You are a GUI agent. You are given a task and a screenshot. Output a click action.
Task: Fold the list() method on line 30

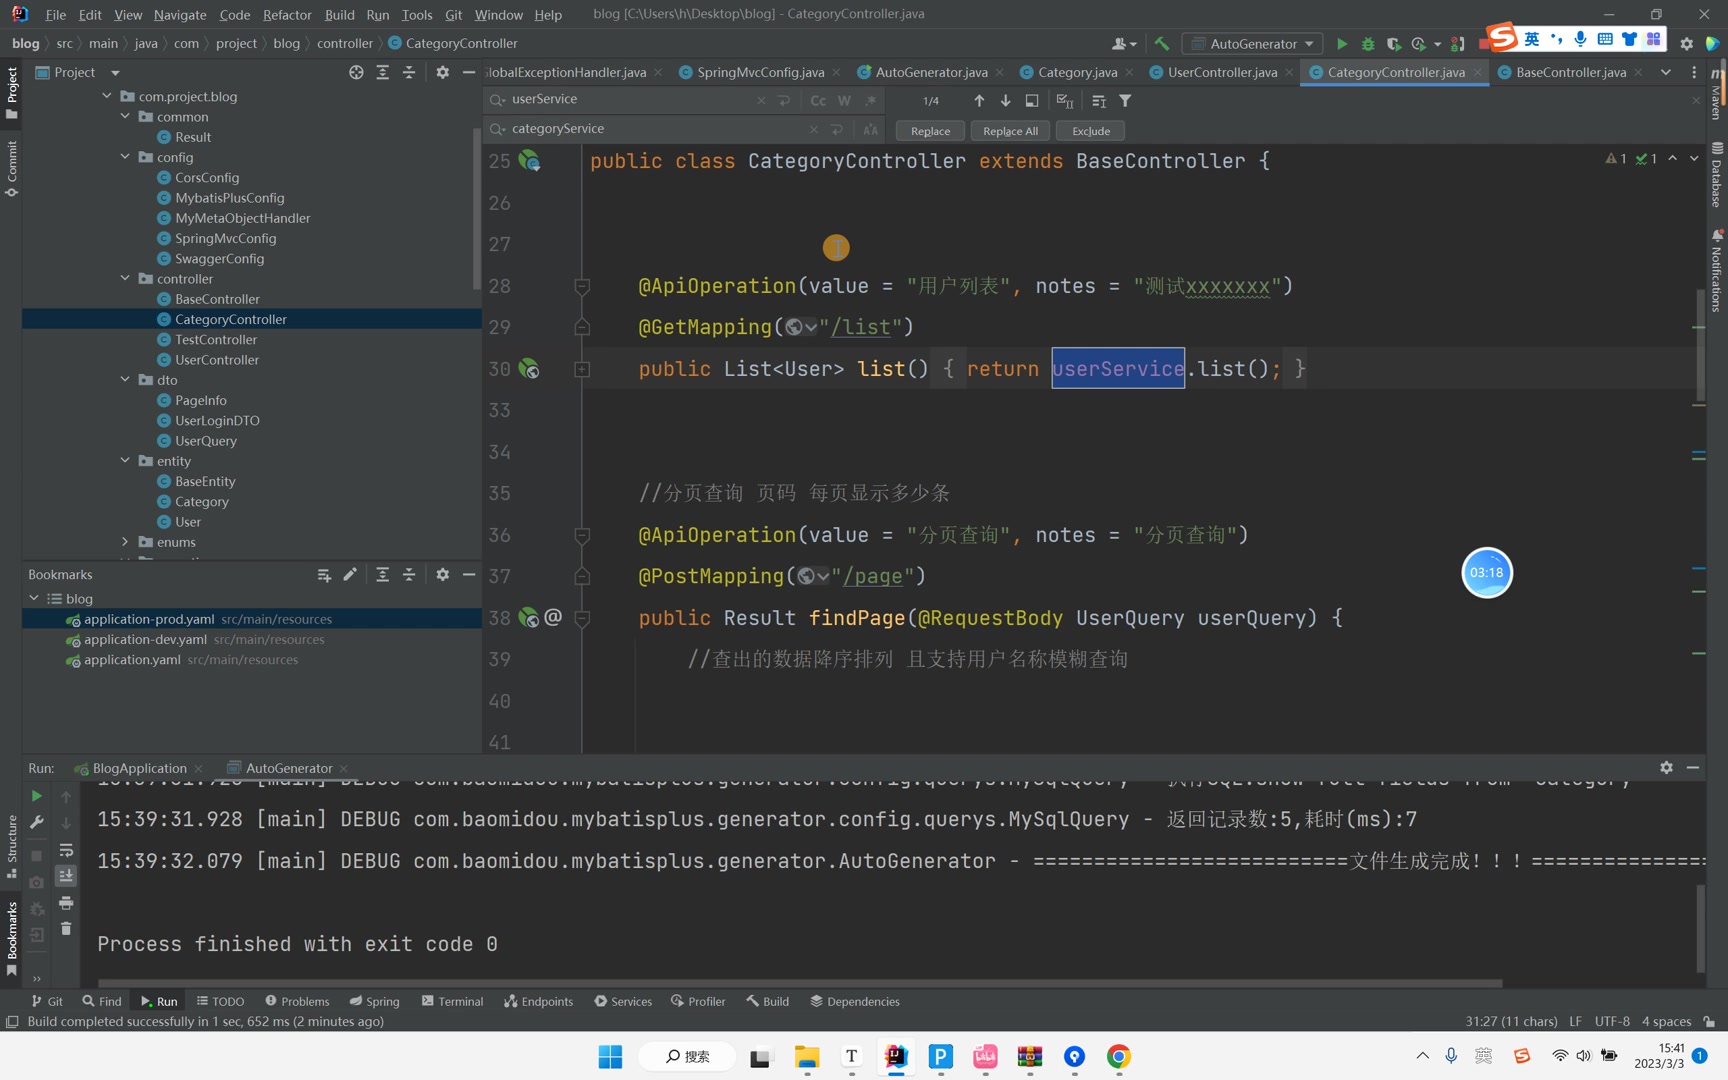coord(582,369)
